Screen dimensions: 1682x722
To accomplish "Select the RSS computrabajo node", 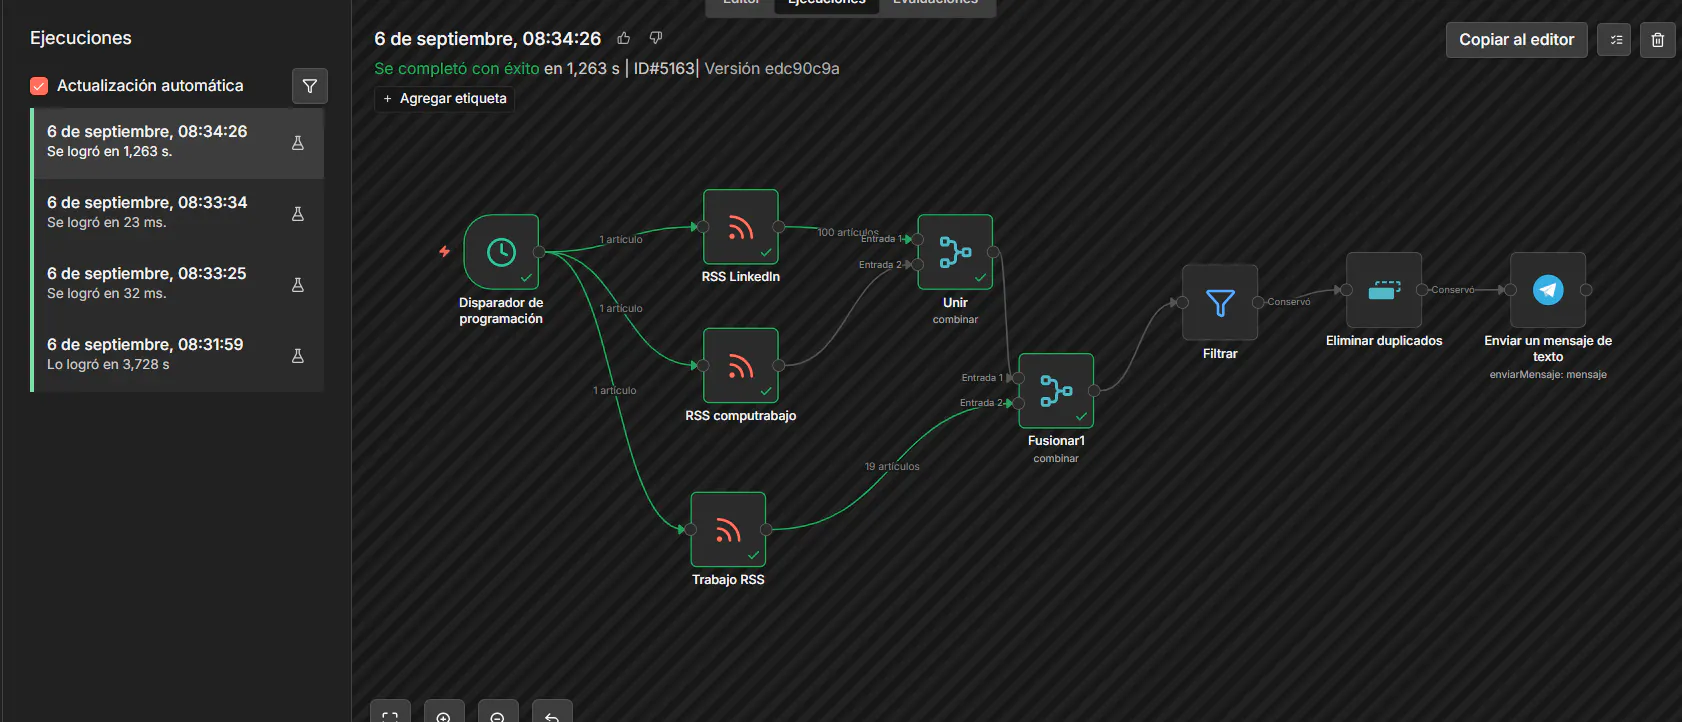I will tap(741, 366).
